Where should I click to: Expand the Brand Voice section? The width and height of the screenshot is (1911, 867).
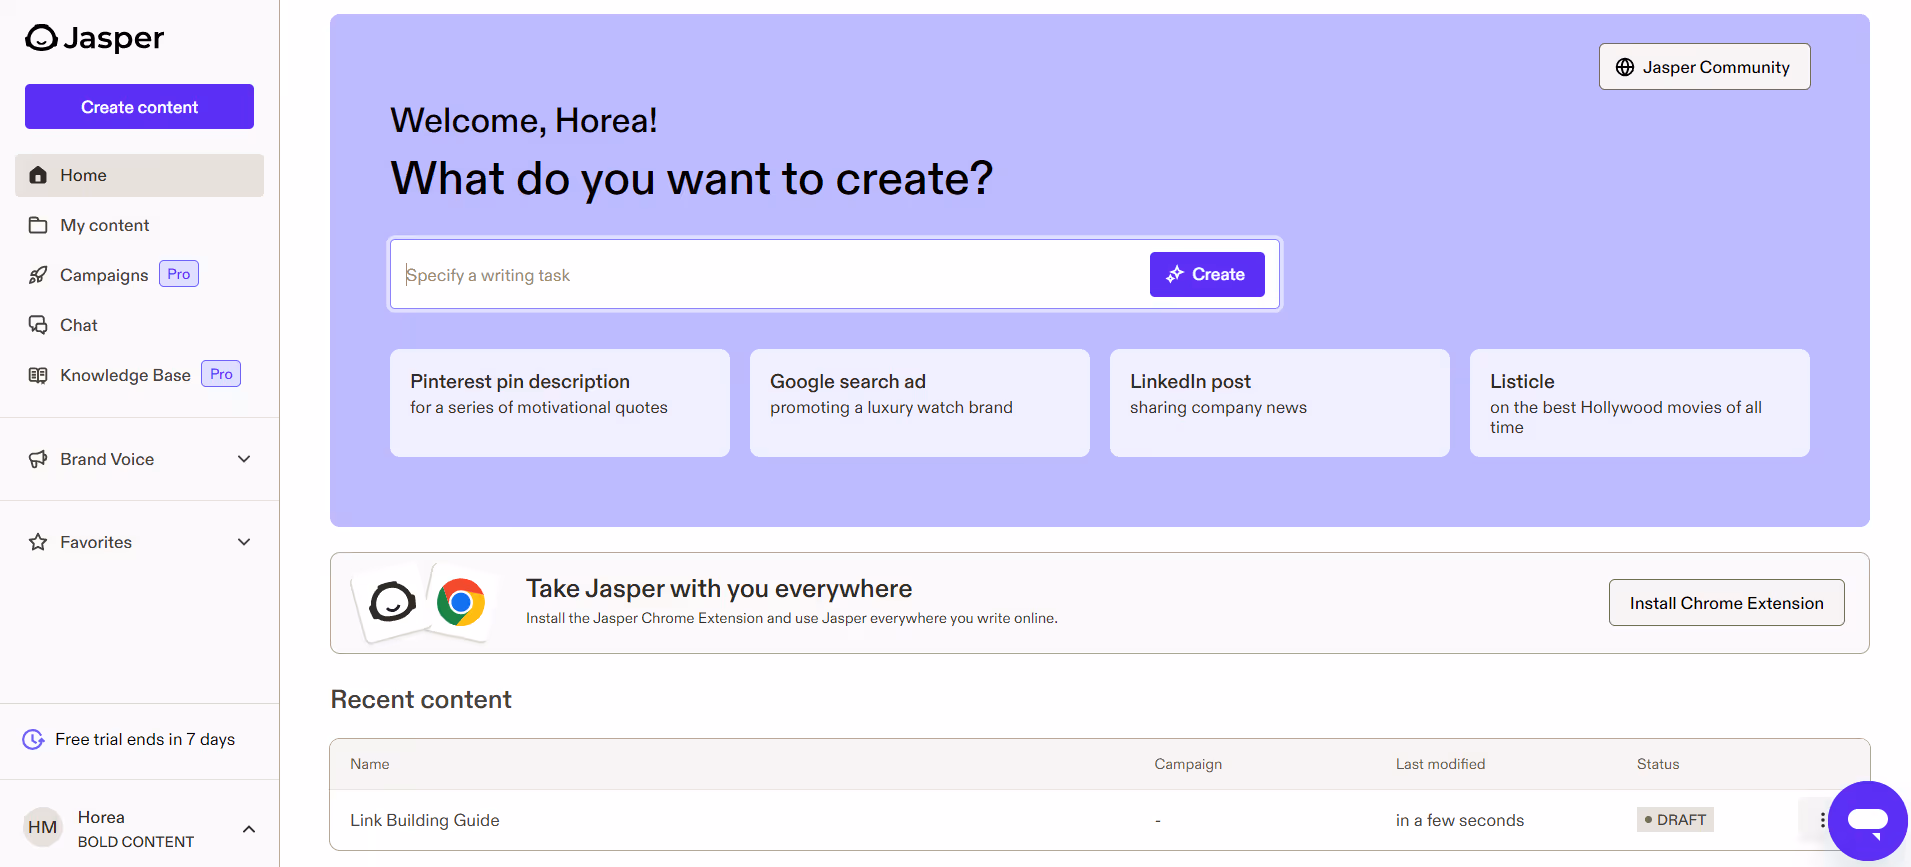point(244,459)
